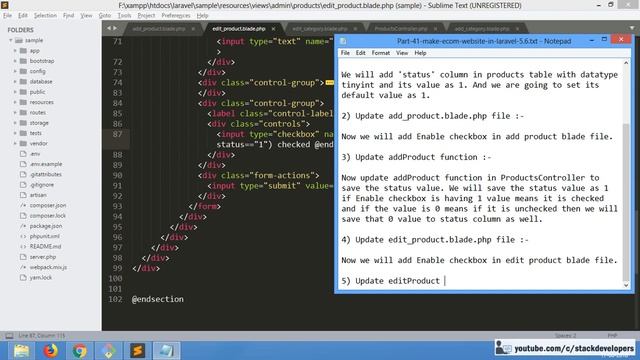
Task: Expand the resources folder
Action: point(15,102)
